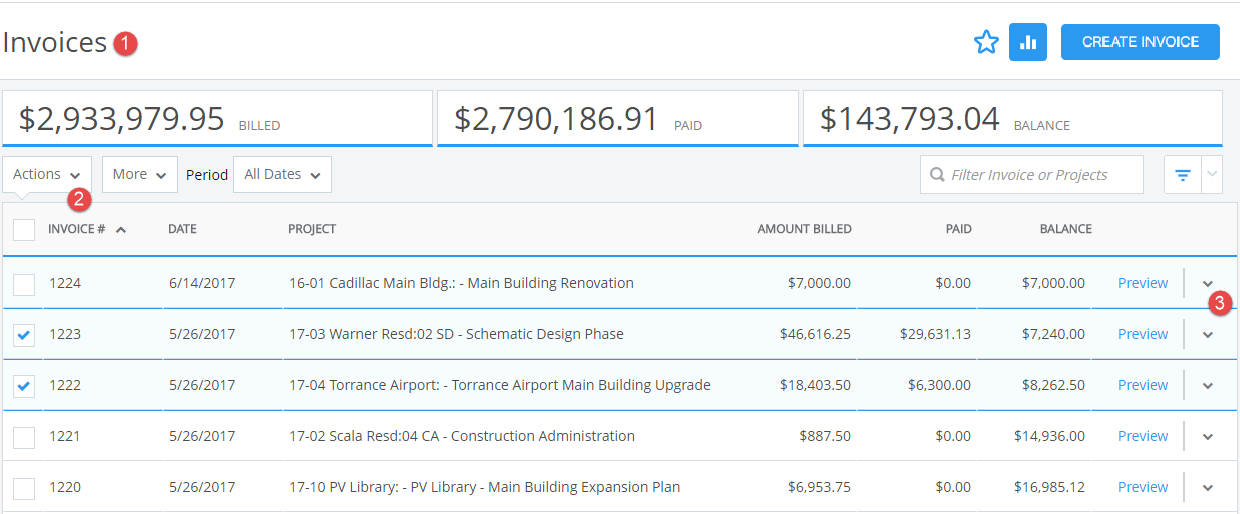Image resolution: width=1240 pixels, height=514 pixels.
Task: Click balance $8,262.50
Action: 1053,385
